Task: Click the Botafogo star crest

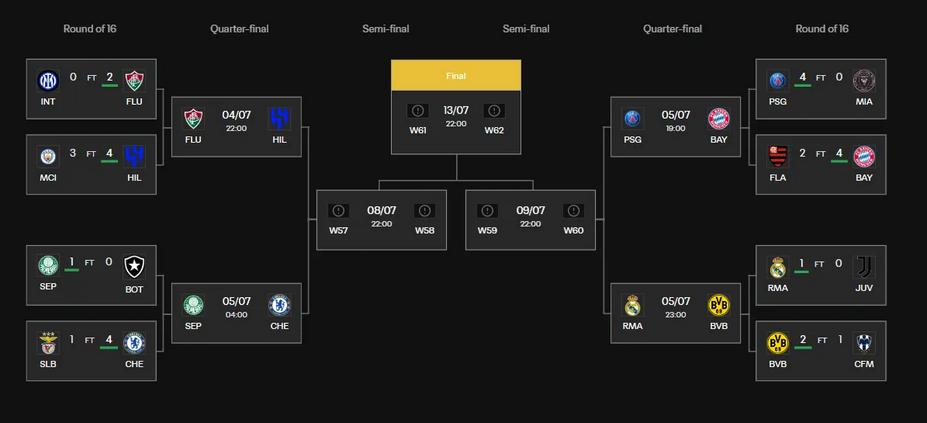Action: (134, 267)
